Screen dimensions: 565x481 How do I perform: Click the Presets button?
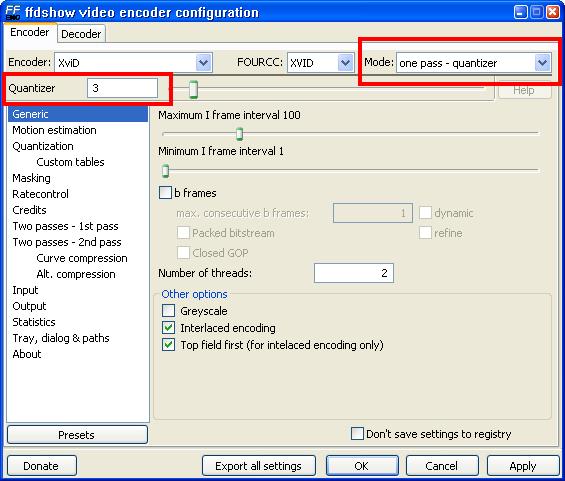coord(77,435)
